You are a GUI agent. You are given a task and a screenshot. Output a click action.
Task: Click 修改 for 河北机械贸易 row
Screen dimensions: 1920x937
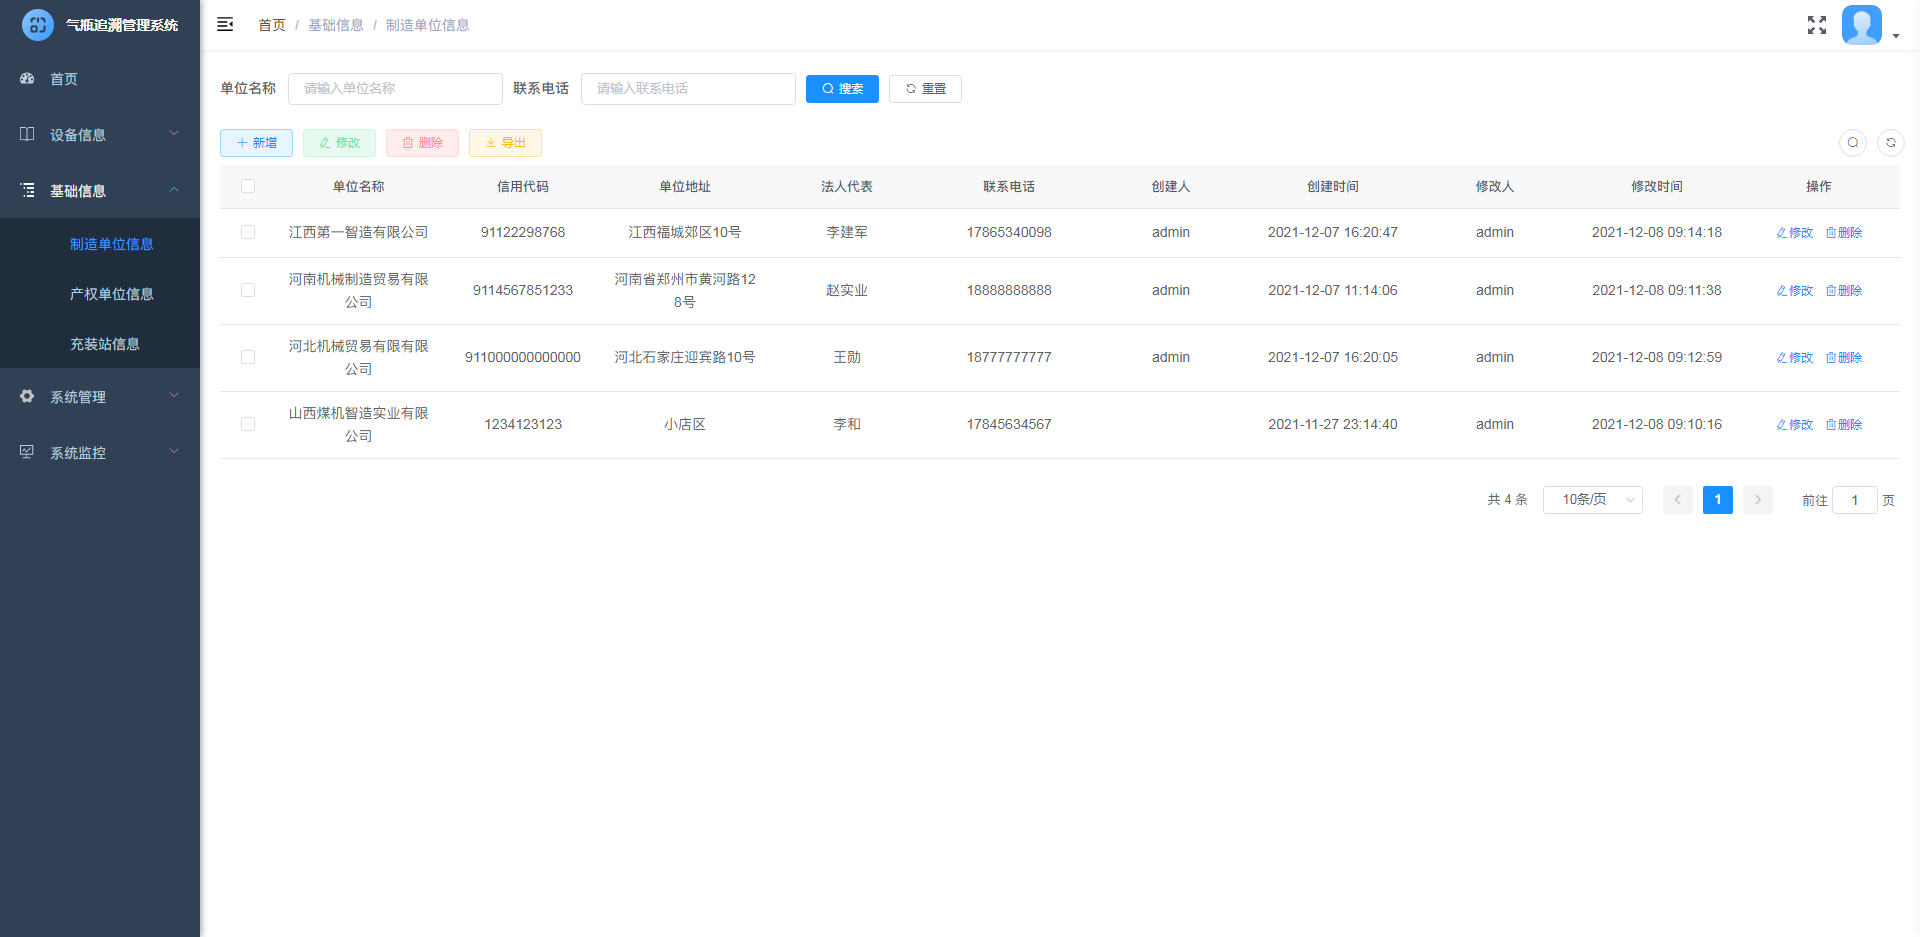point(1795,357)
